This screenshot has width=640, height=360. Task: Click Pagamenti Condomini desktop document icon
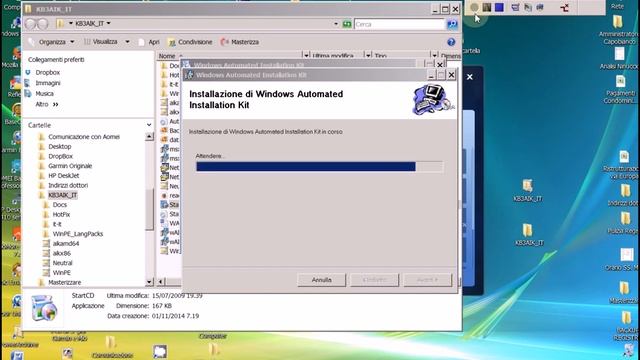coord(620,82)
